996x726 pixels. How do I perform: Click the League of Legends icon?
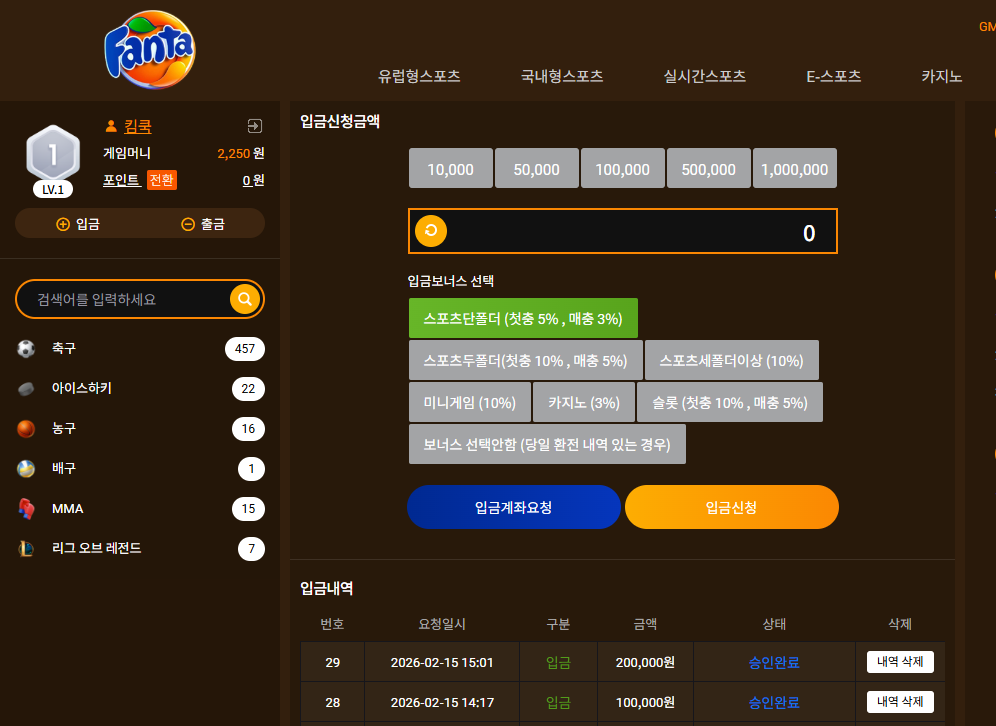coord(26,548)
